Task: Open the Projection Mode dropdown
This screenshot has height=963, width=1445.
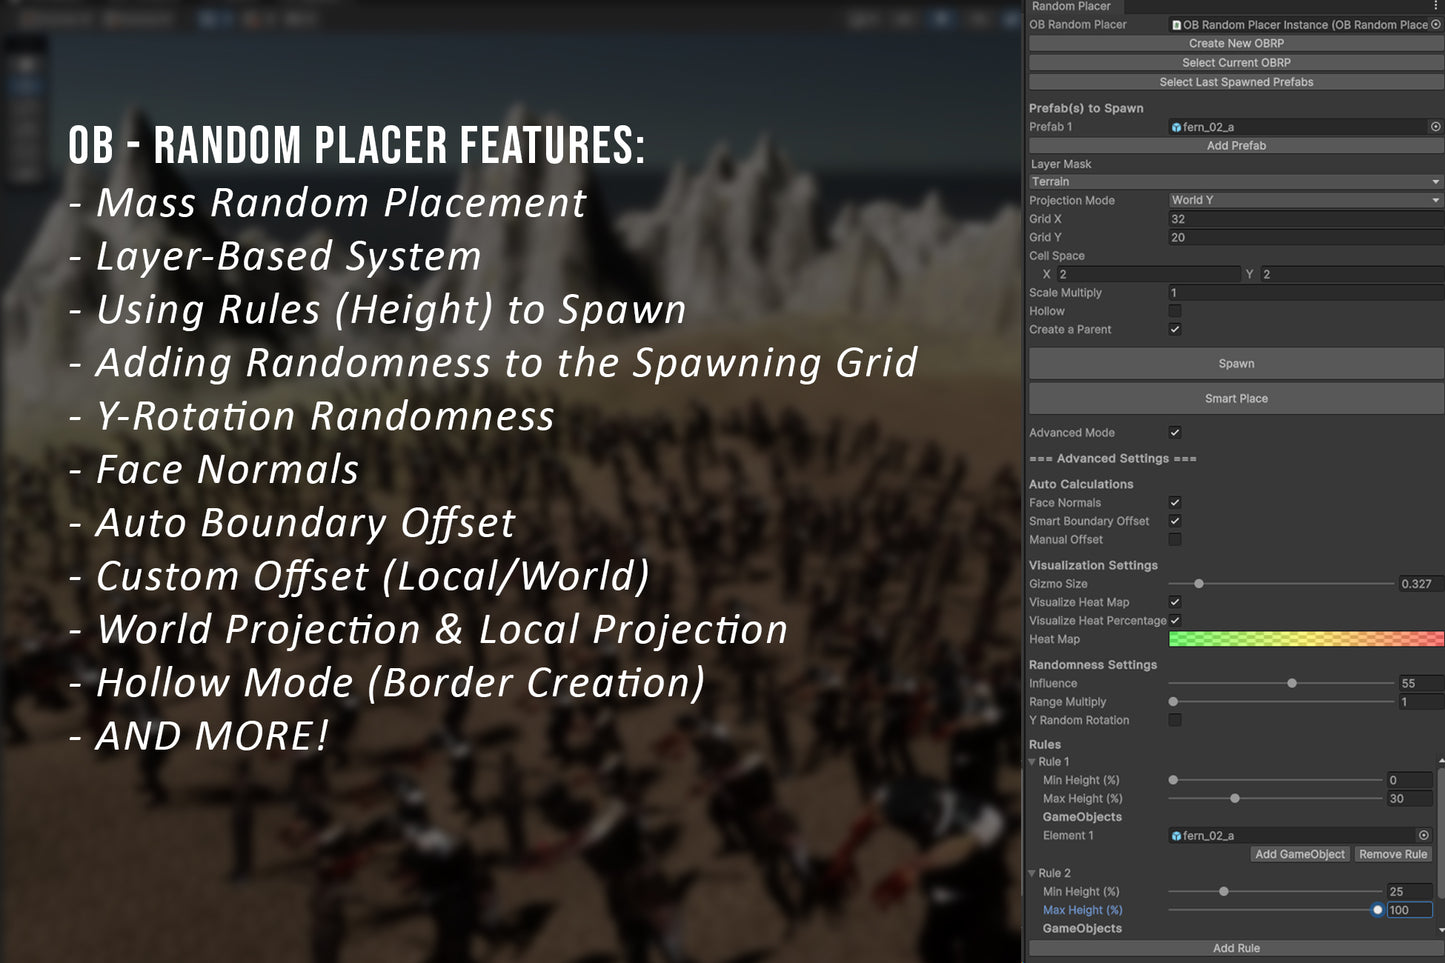Action: (1305, 200)
